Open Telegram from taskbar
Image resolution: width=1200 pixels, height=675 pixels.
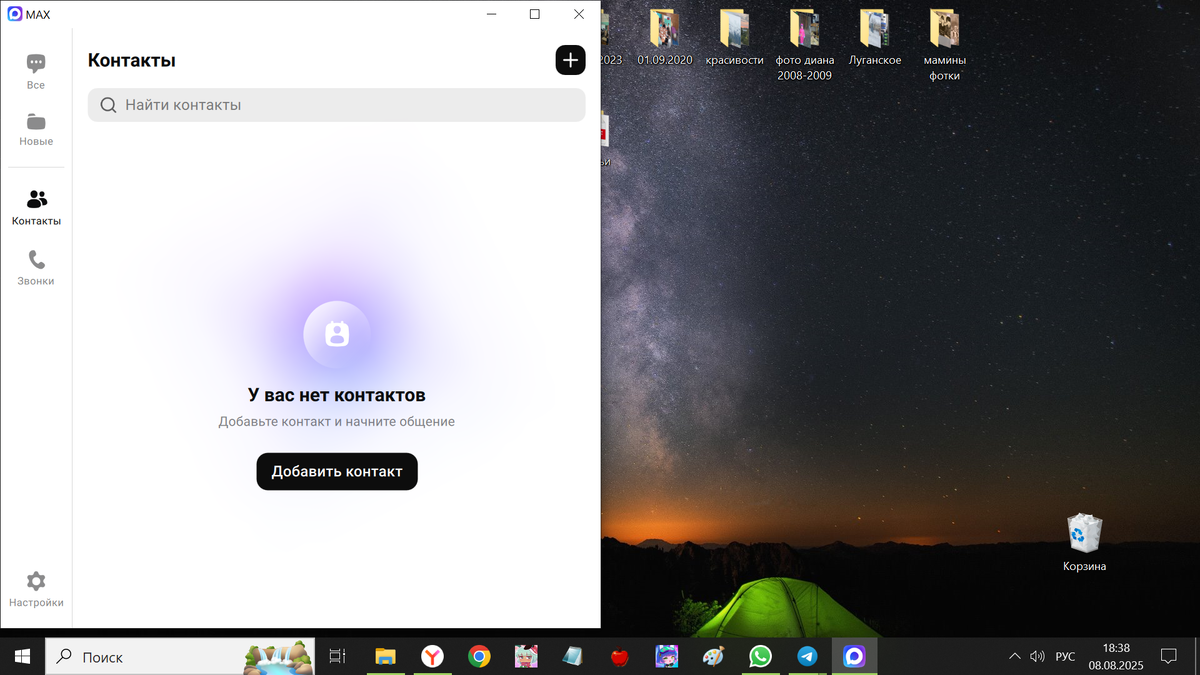(807, 657)
